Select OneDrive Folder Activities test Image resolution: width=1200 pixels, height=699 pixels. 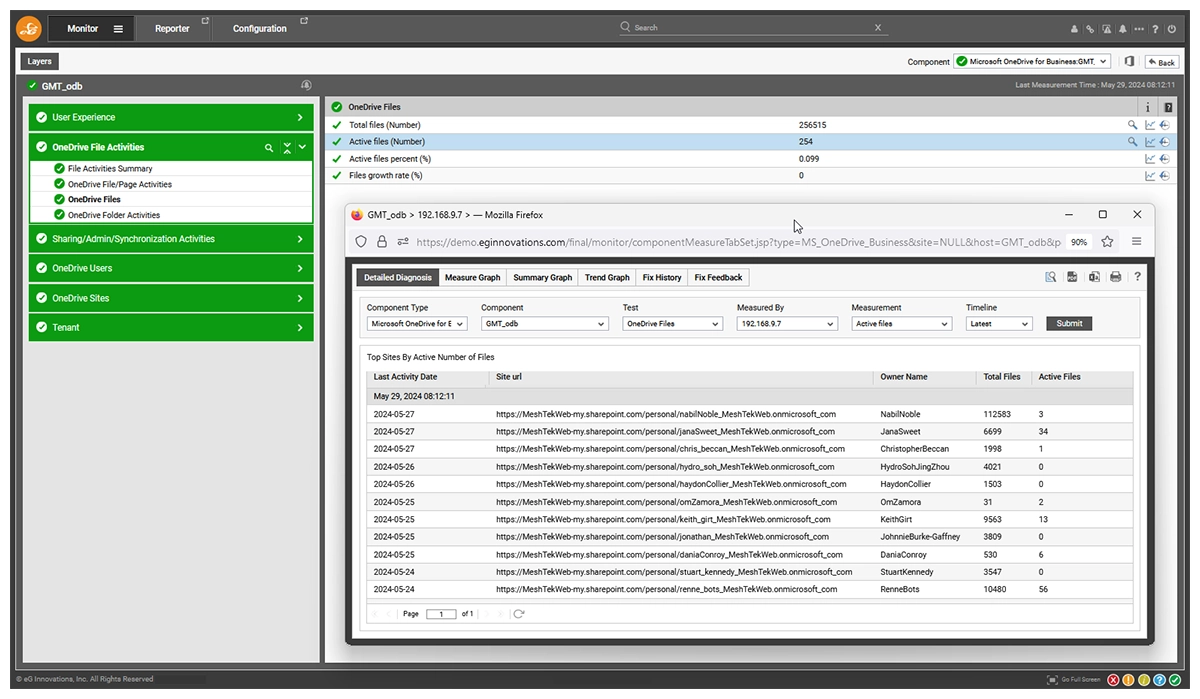pos(114,215)
